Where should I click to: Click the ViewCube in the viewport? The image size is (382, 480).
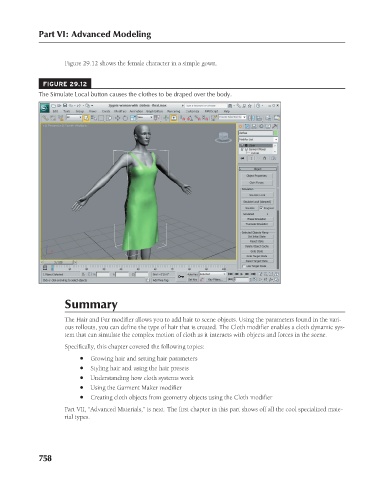[x=223, y=137]
